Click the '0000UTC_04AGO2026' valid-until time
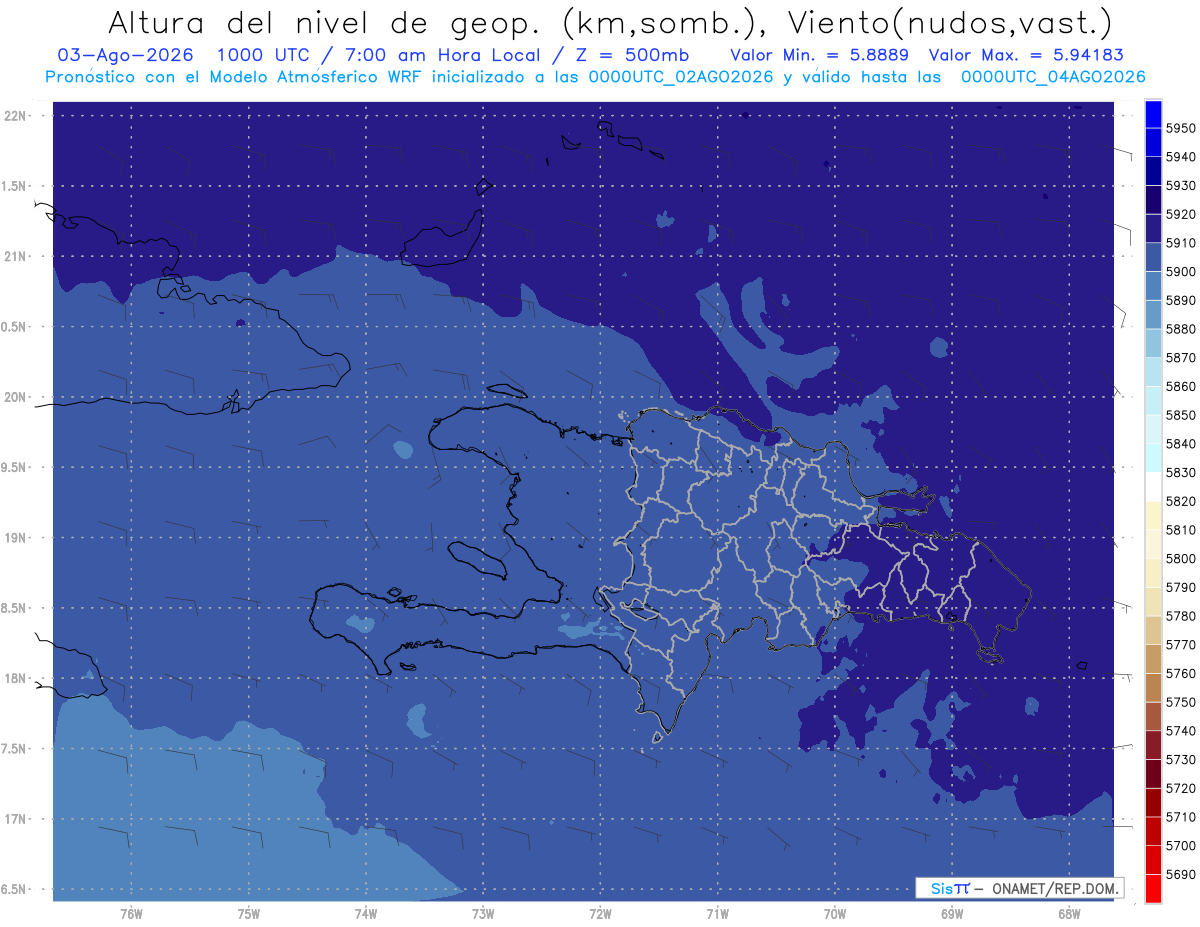The width and height of the screenshot is (1200, 927). coord(1053,77)
